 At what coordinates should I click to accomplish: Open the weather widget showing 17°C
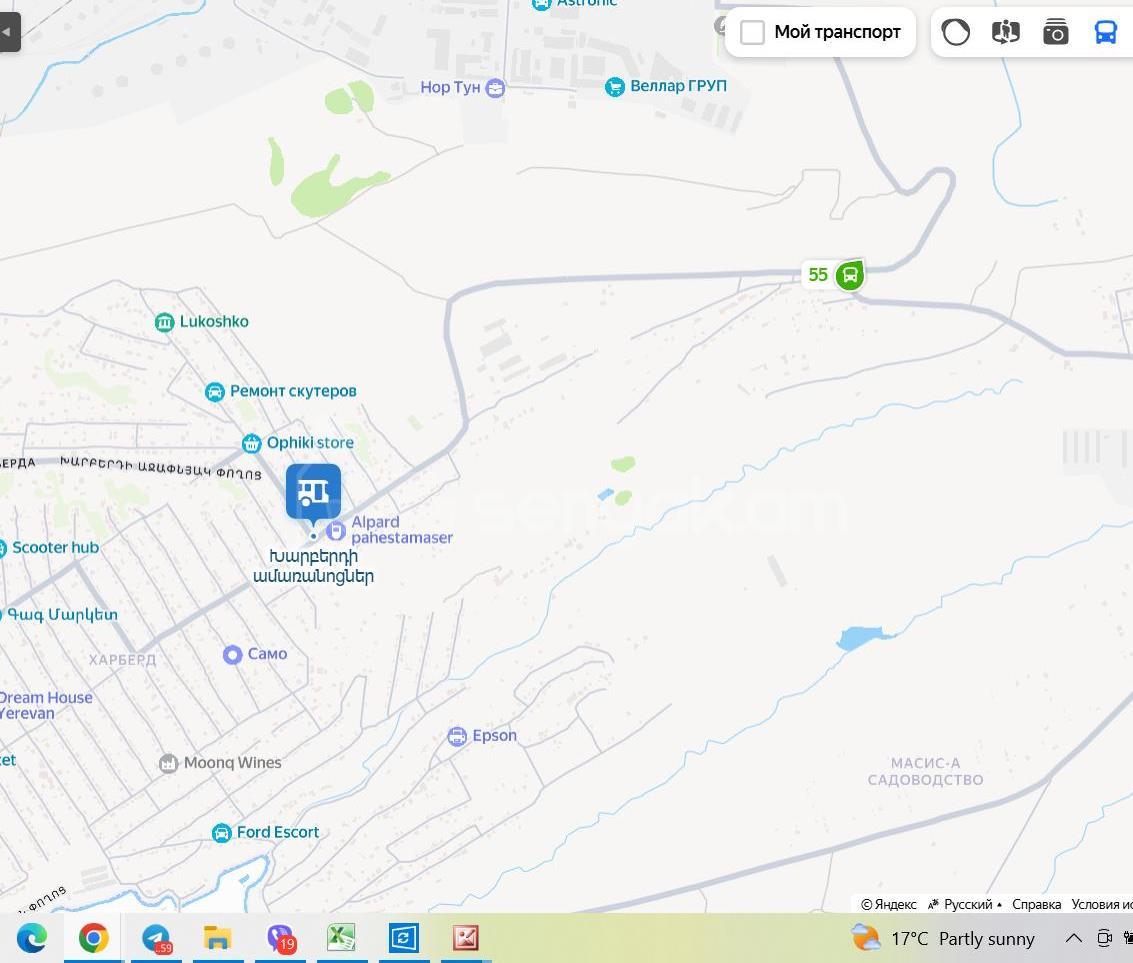pos(941,938)
